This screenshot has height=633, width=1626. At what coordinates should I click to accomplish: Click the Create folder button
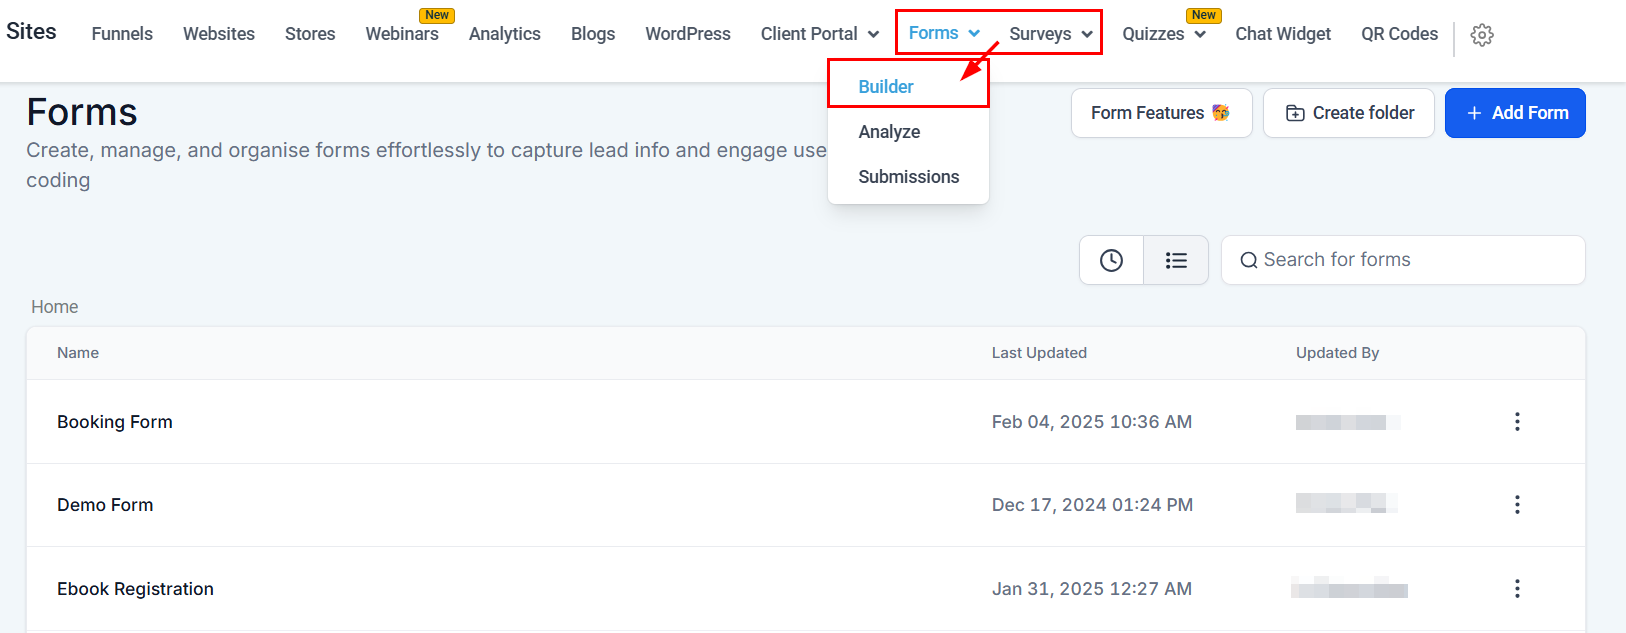pyautogui.click(x=1349, y=113)
